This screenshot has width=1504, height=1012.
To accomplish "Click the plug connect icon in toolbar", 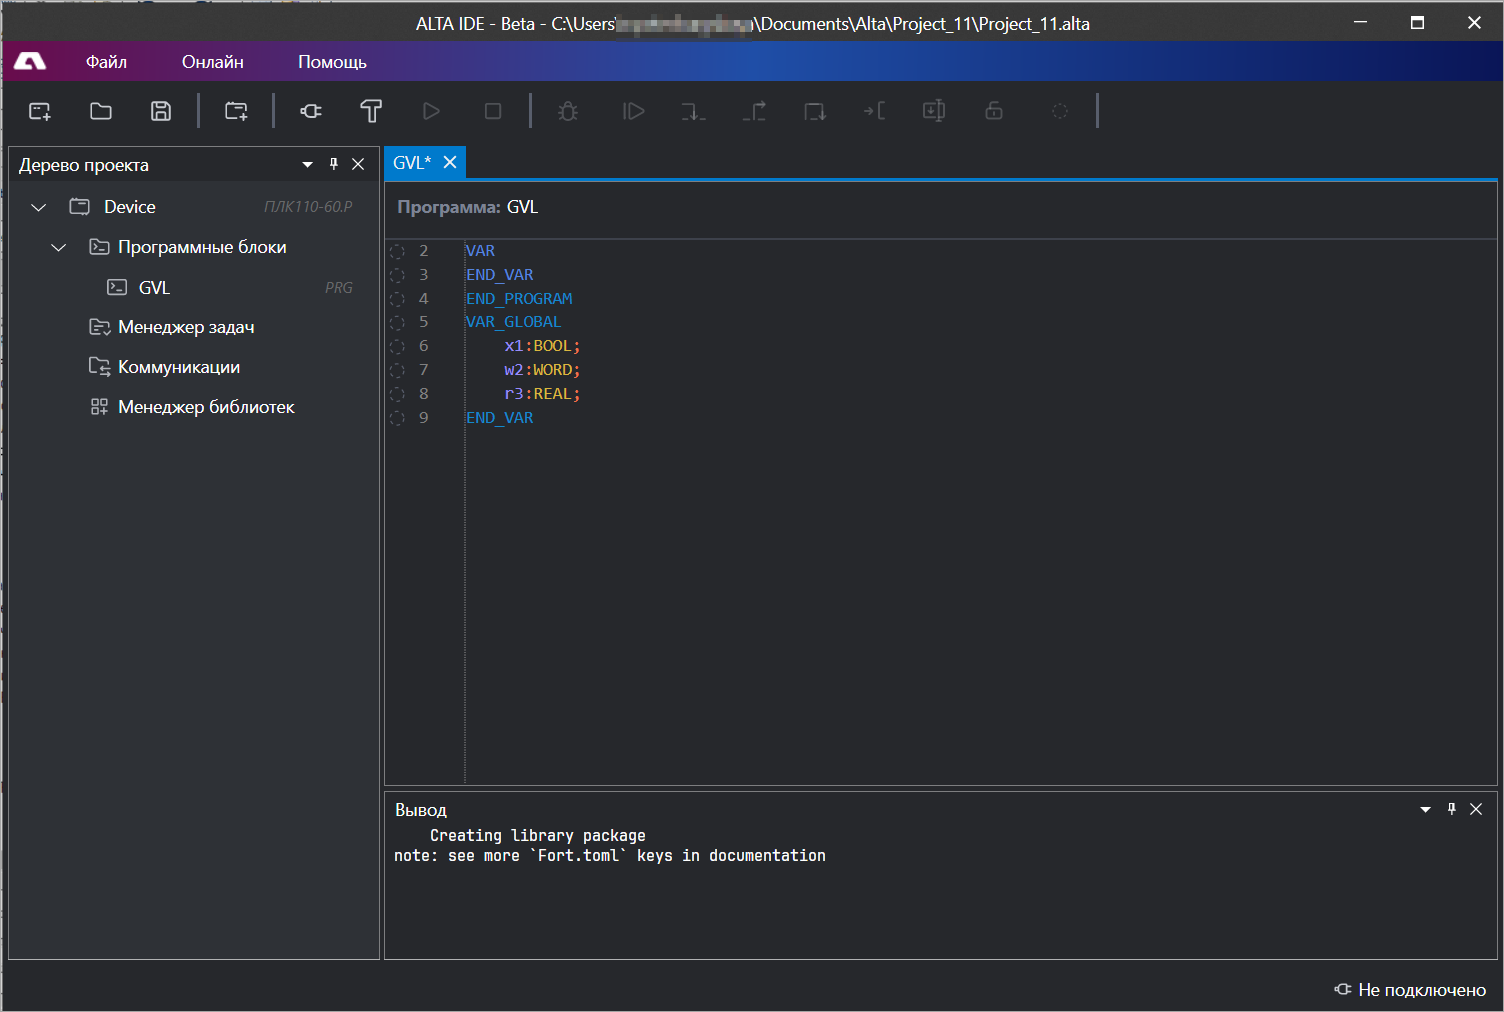I will (311, 111).
